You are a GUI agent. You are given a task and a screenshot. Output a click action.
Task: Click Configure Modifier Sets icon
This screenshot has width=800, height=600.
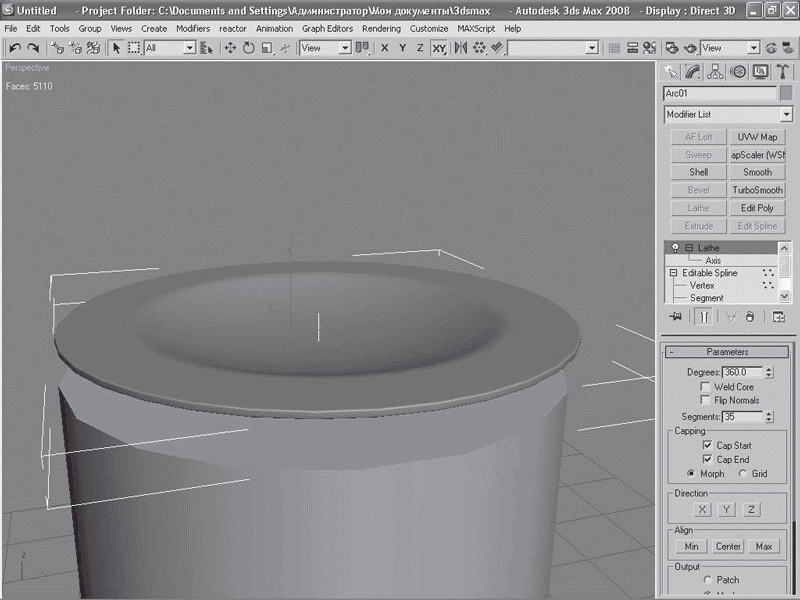pyautogui.click(x=779, y=317)
